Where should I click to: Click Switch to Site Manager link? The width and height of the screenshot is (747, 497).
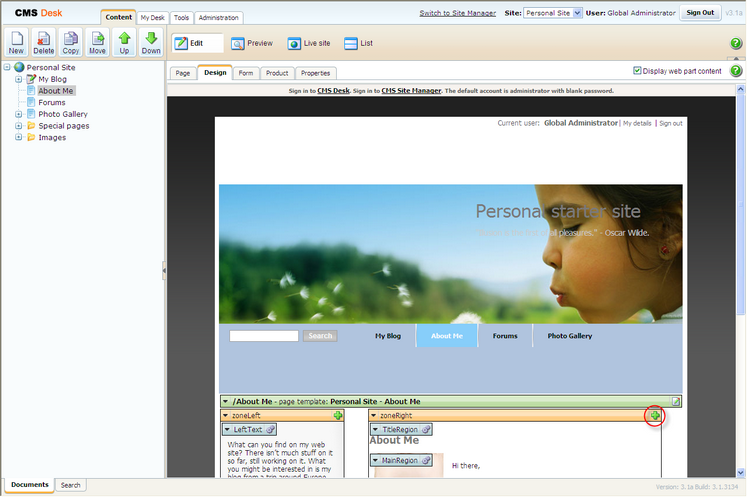[458, 13]
